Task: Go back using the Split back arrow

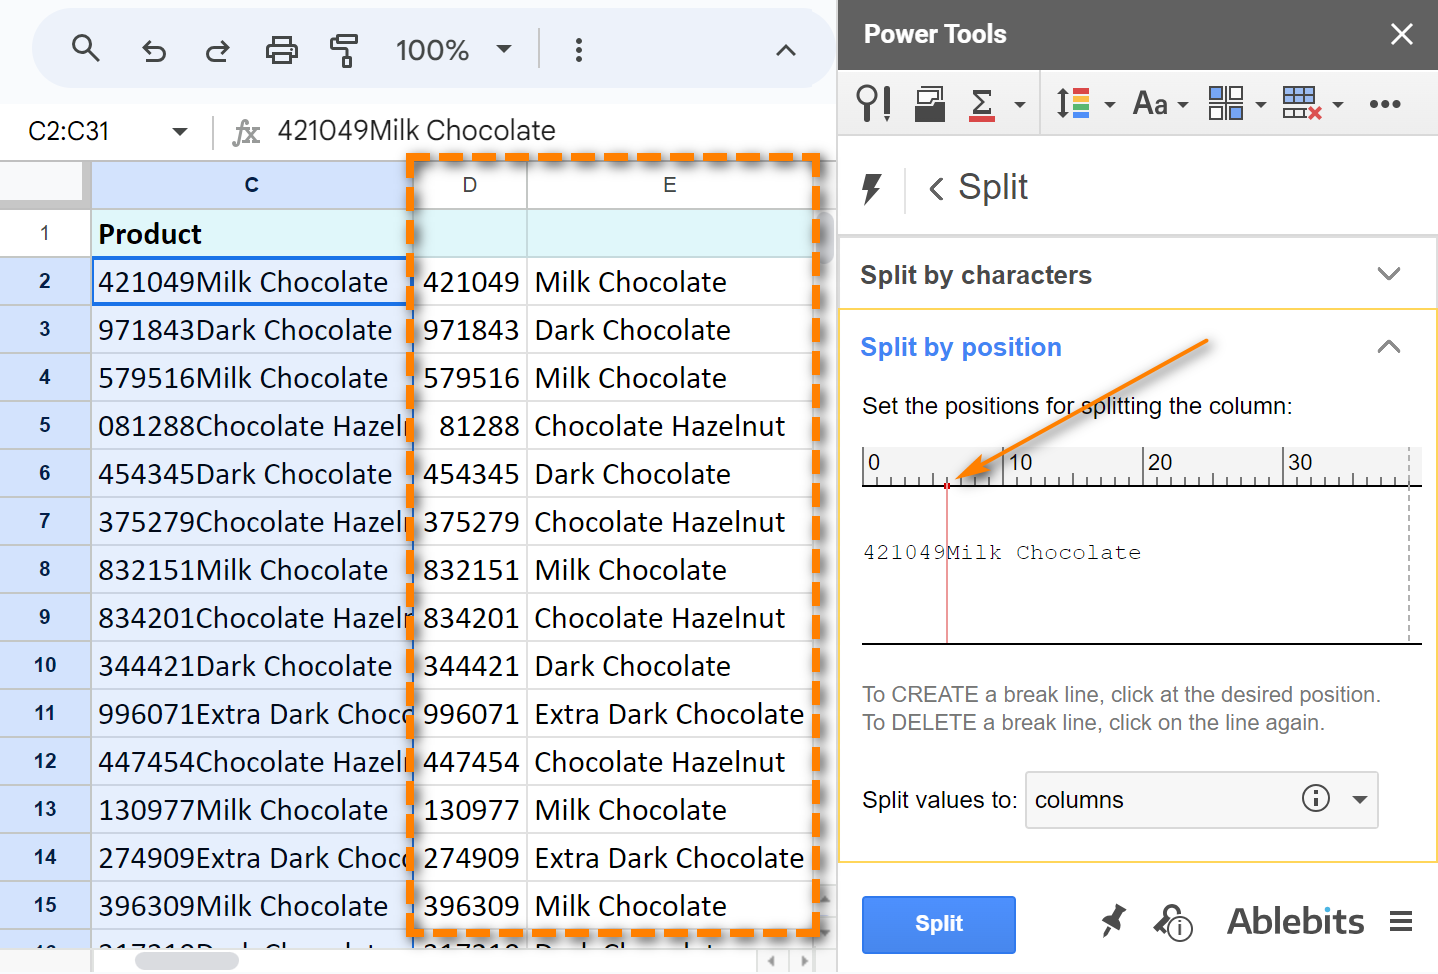Action: 936,188
